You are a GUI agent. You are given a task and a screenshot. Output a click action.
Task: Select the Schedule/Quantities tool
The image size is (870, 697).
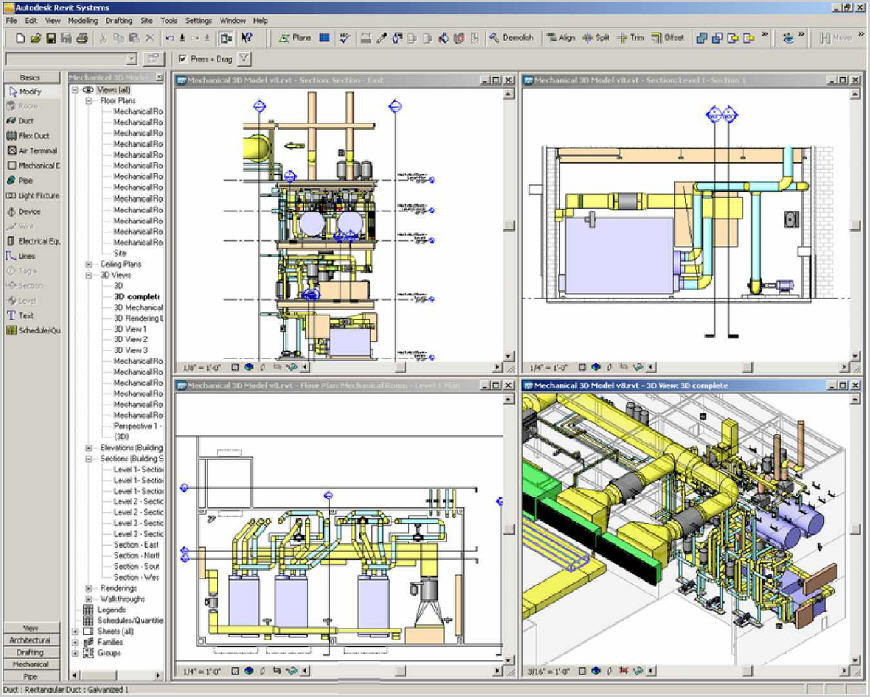point(32,330)
